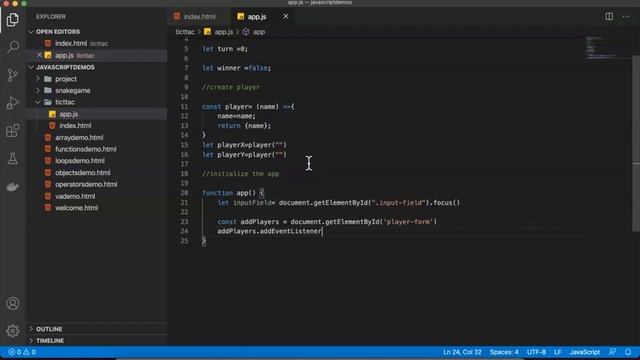Click line number 20 in gutter

point(184,193)
